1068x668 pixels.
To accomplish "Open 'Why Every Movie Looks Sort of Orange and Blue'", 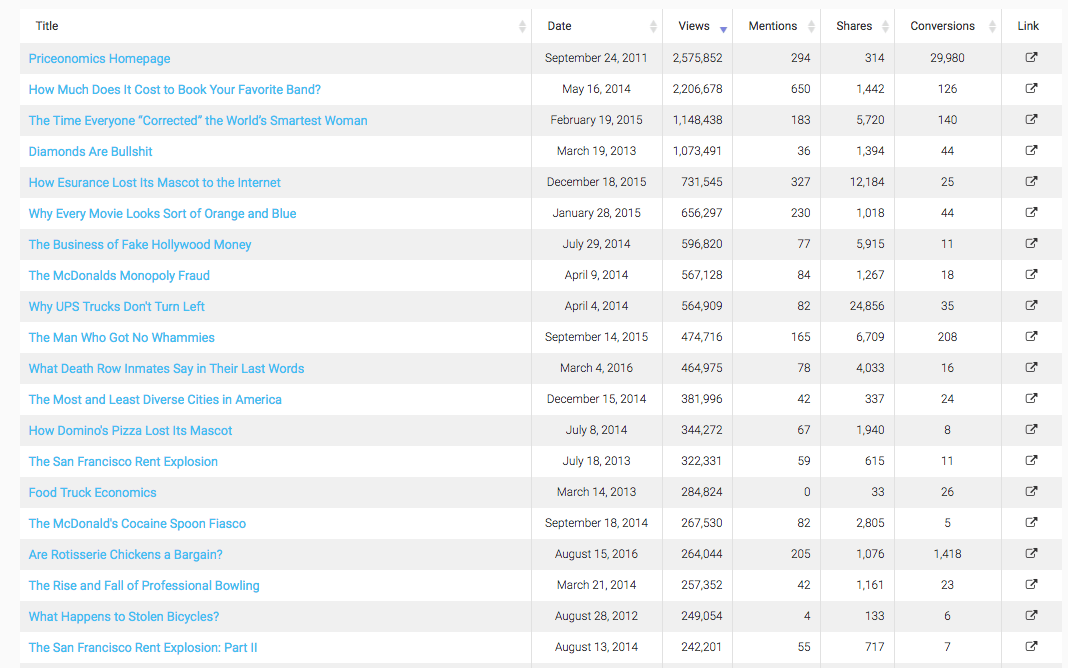I will [162, 213].
